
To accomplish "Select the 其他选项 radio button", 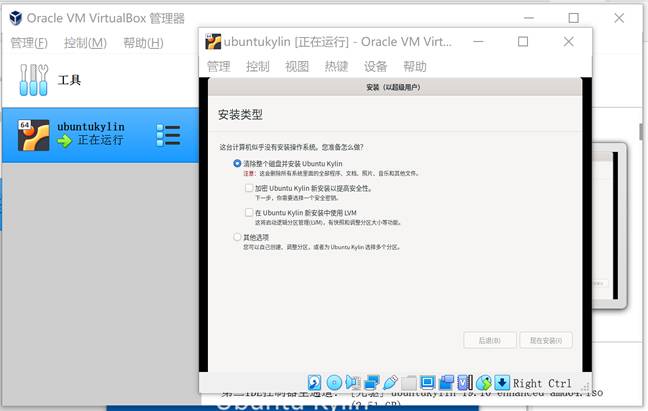I will tap(237, 237).
